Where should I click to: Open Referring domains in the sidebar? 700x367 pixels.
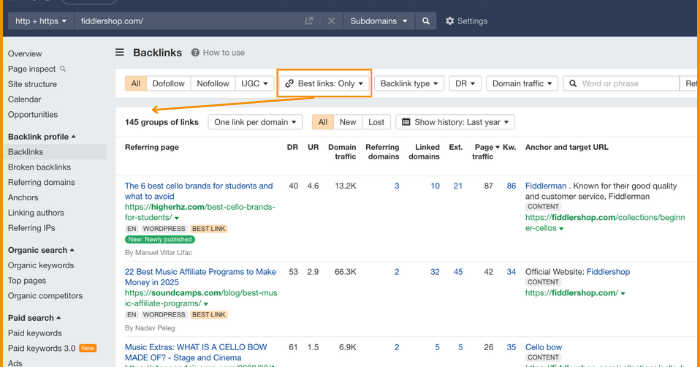[x=42, y=182]
